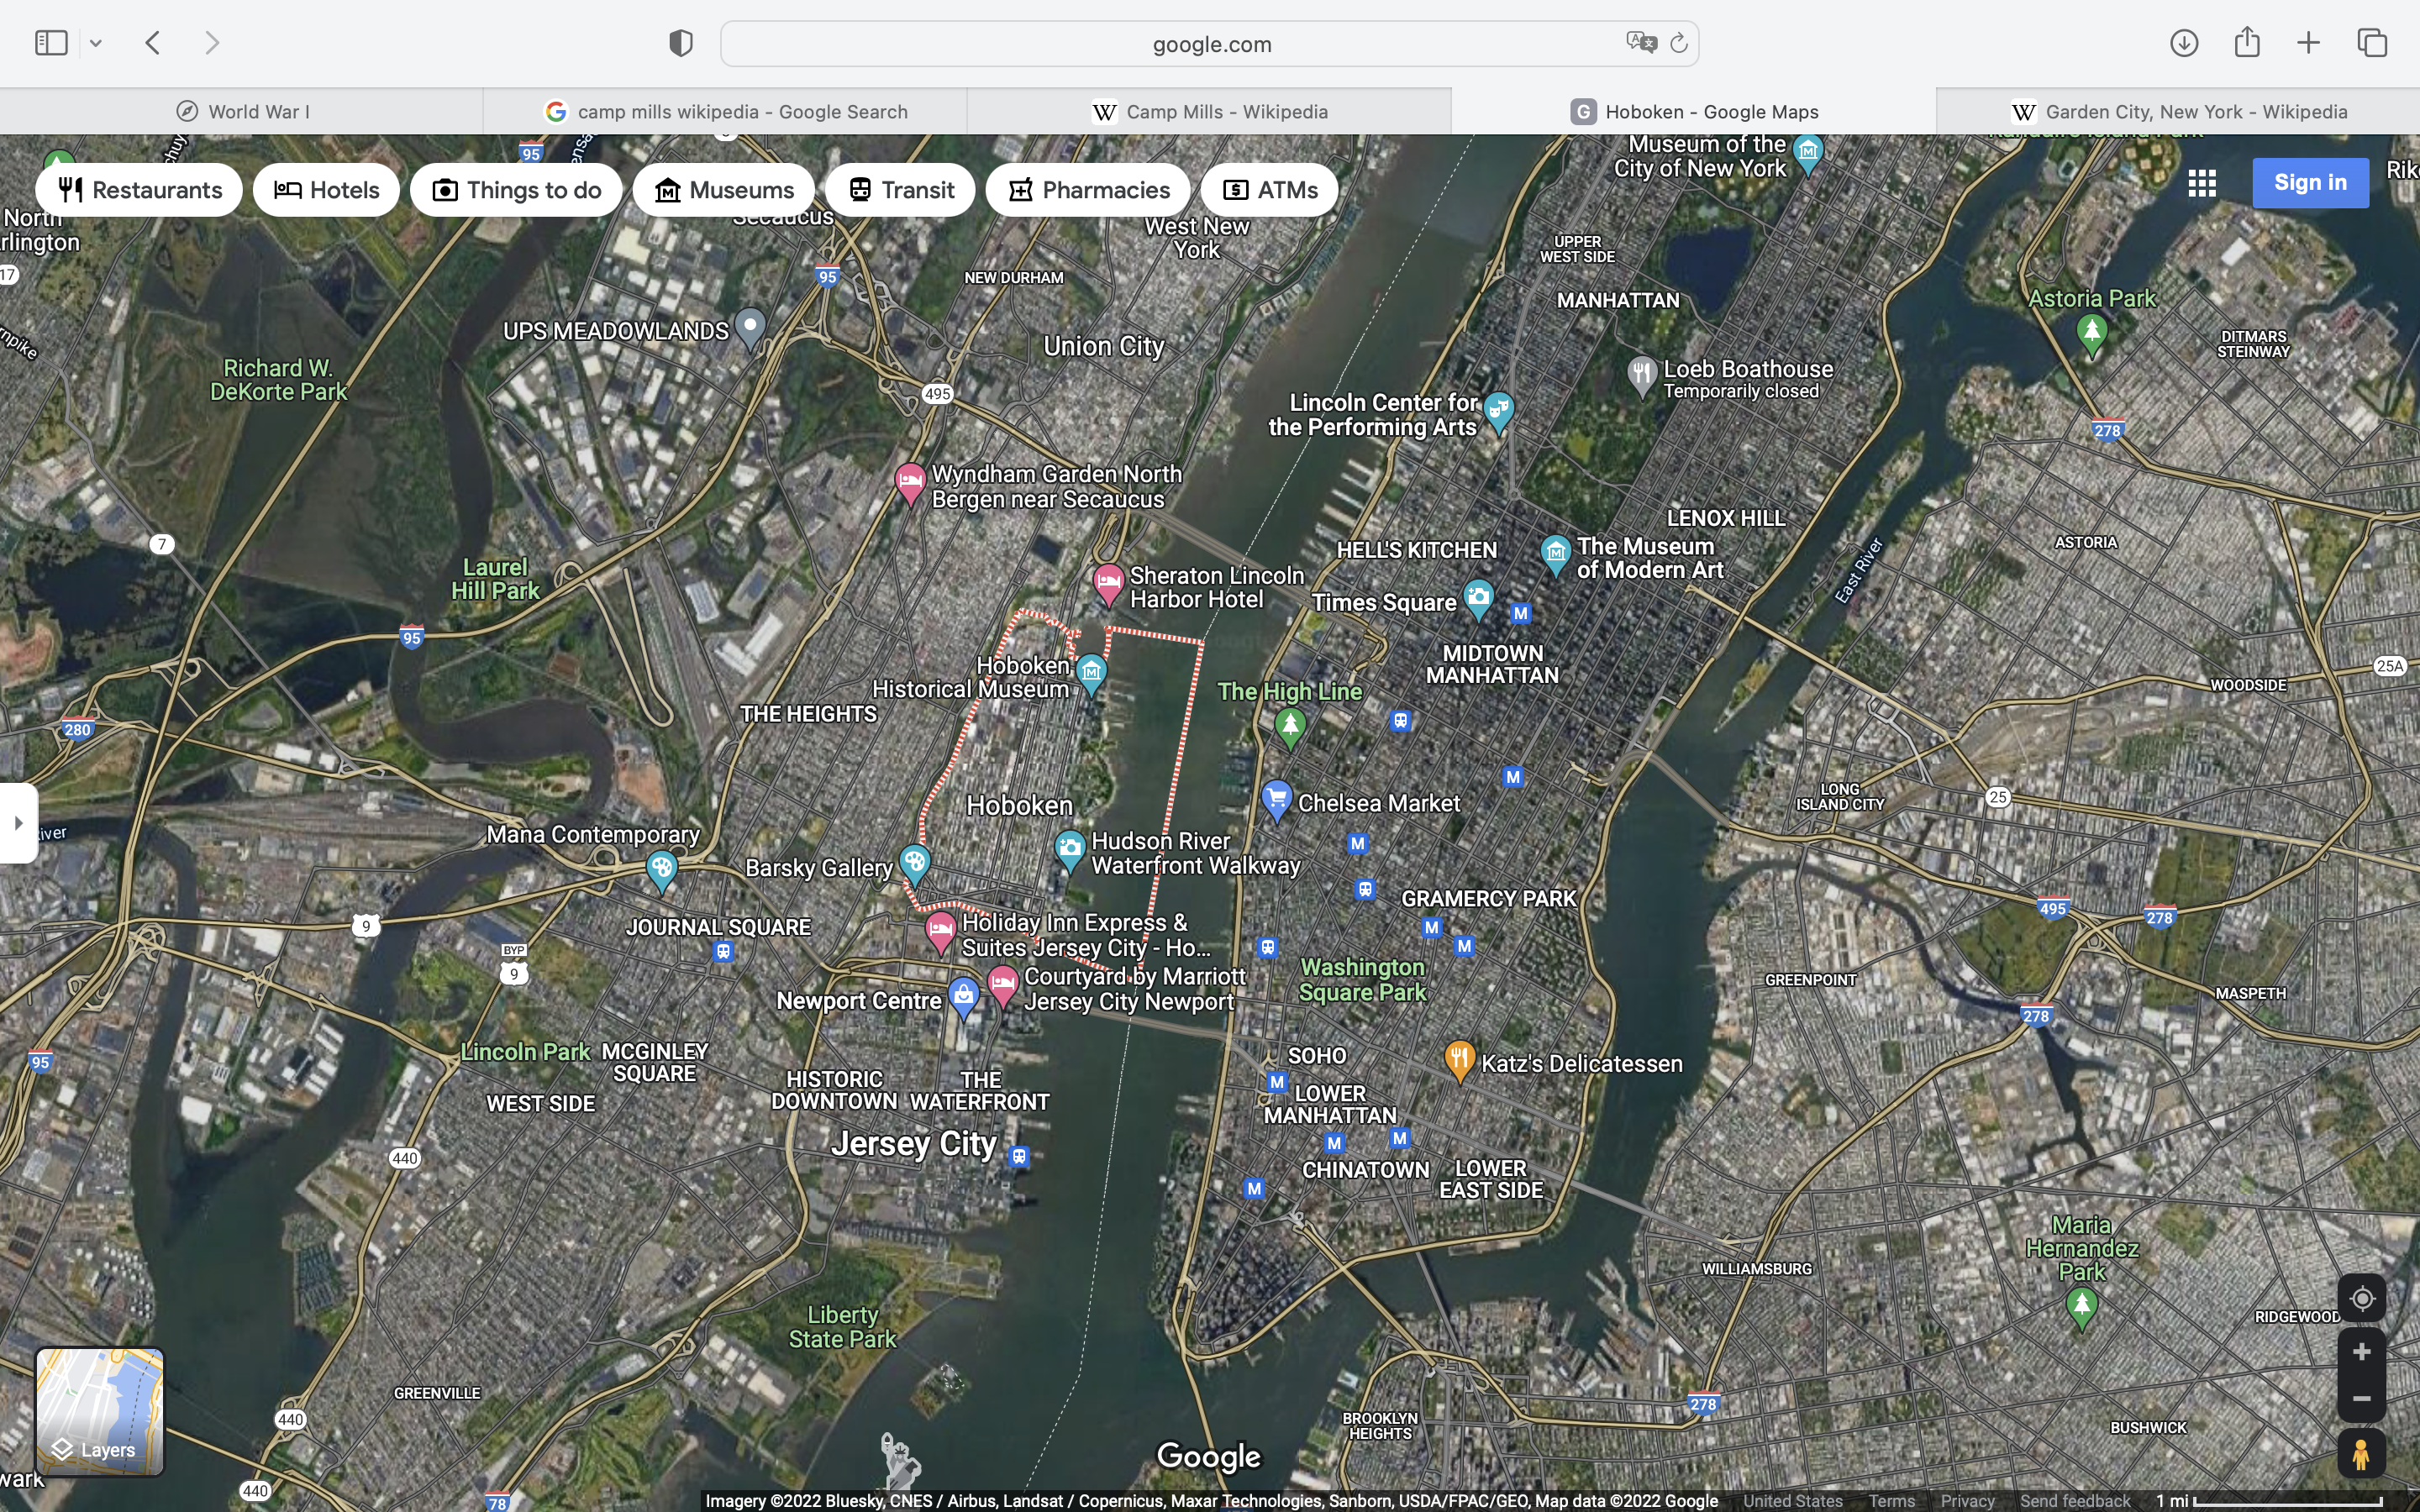Click the Send feedback link

[x=2074, y=1501]
